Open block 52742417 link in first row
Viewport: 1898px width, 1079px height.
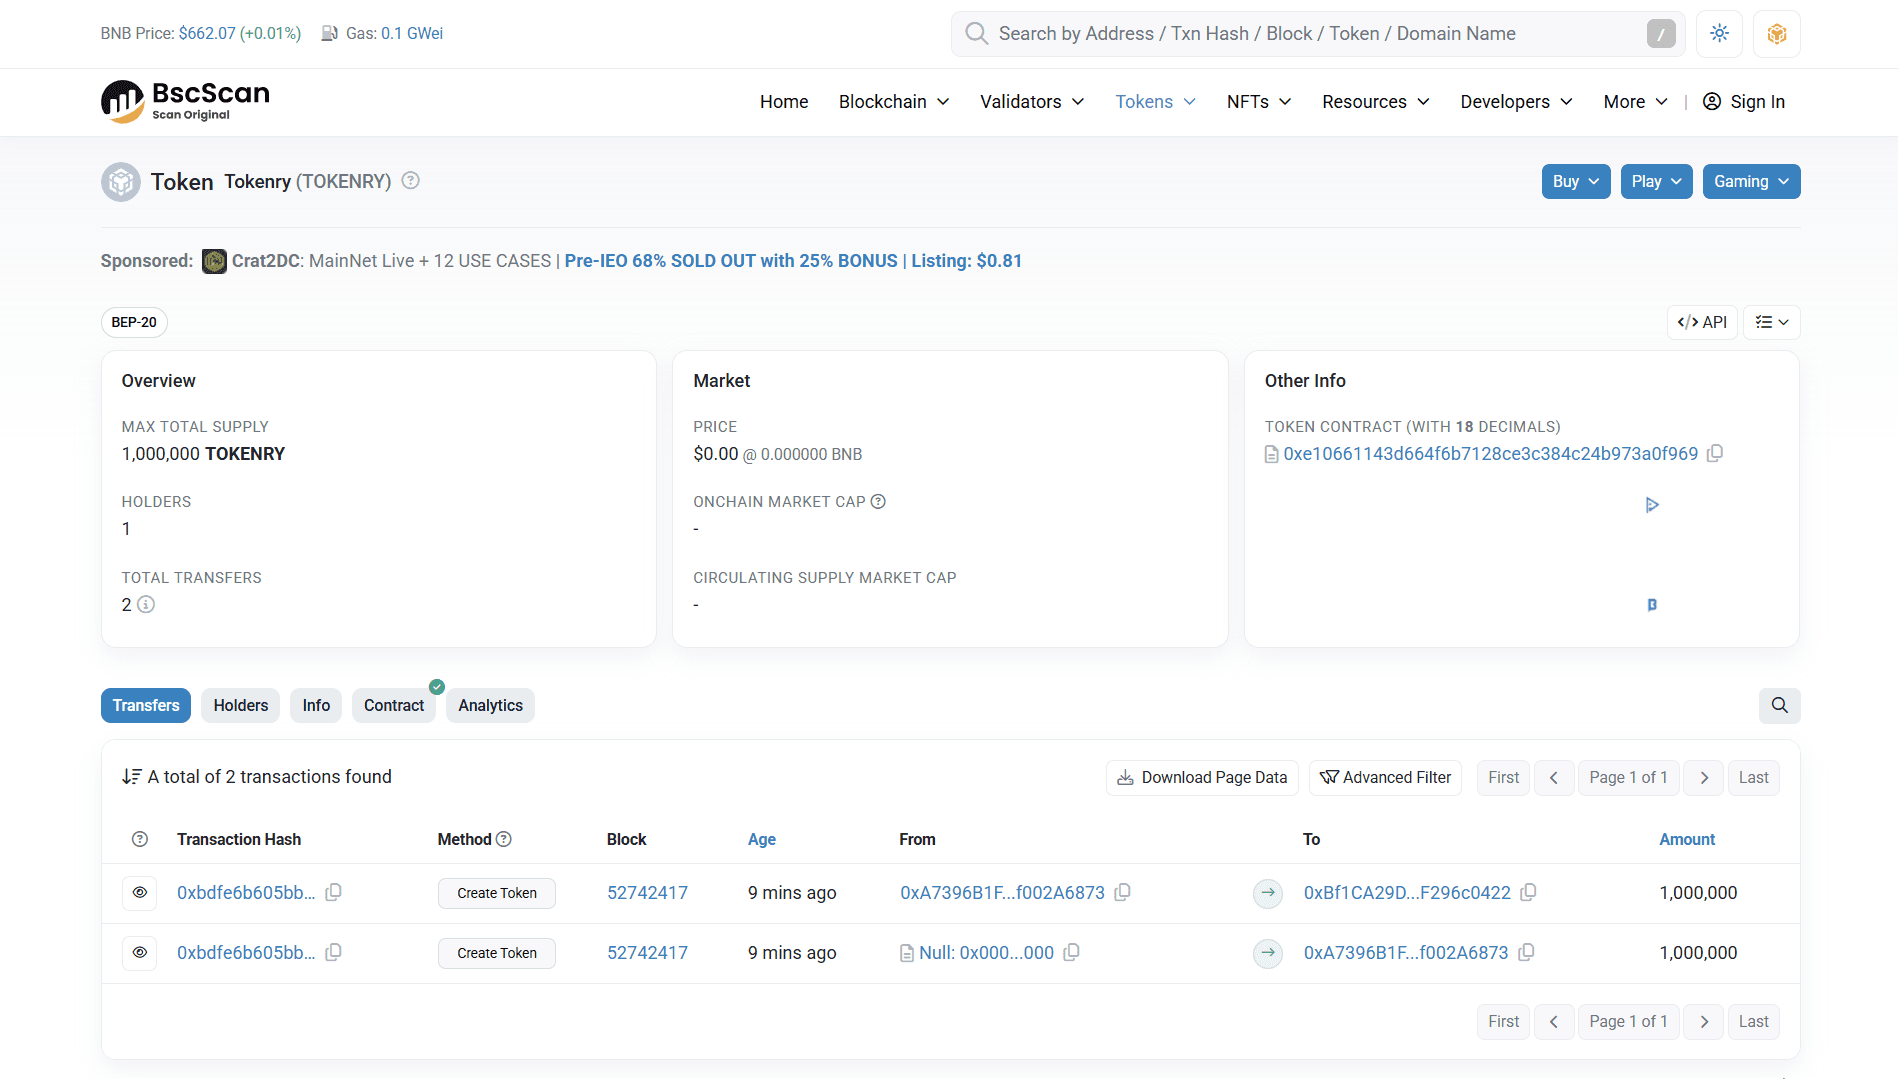click(647, 893)
